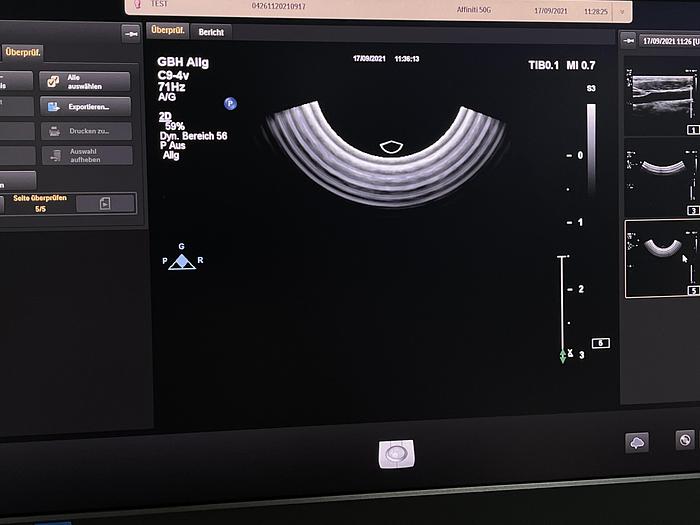Click the TIB0.1 index readout
The width and height of the screenshot is (700, 525).
pos(543,66)
